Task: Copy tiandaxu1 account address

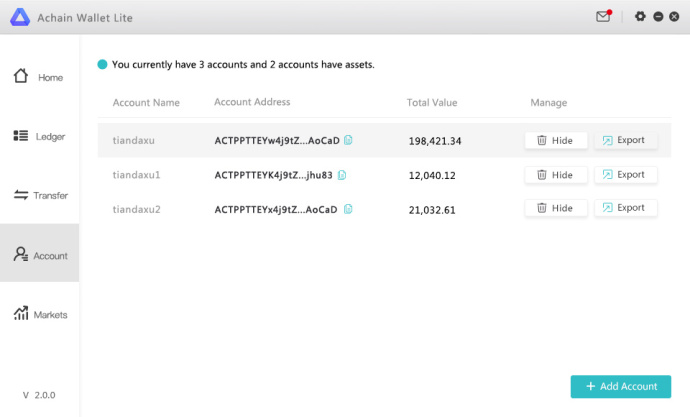Action: pyautogui.click(x=342, y=175)
